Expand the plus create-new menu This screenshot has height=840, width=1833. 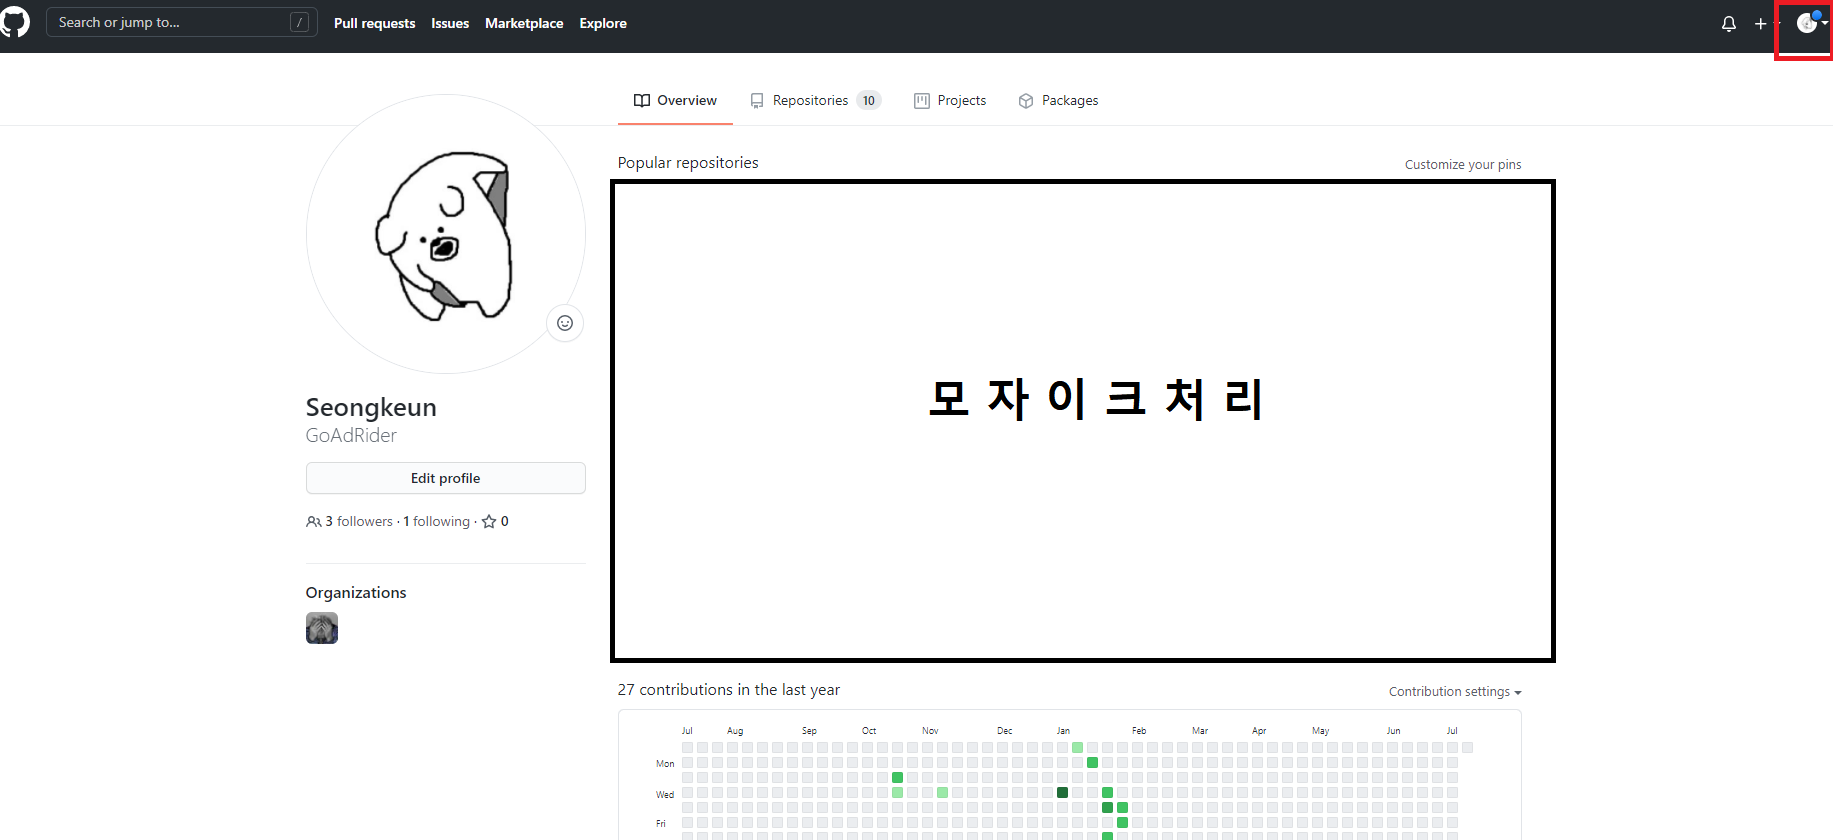tap(1765, 23)
